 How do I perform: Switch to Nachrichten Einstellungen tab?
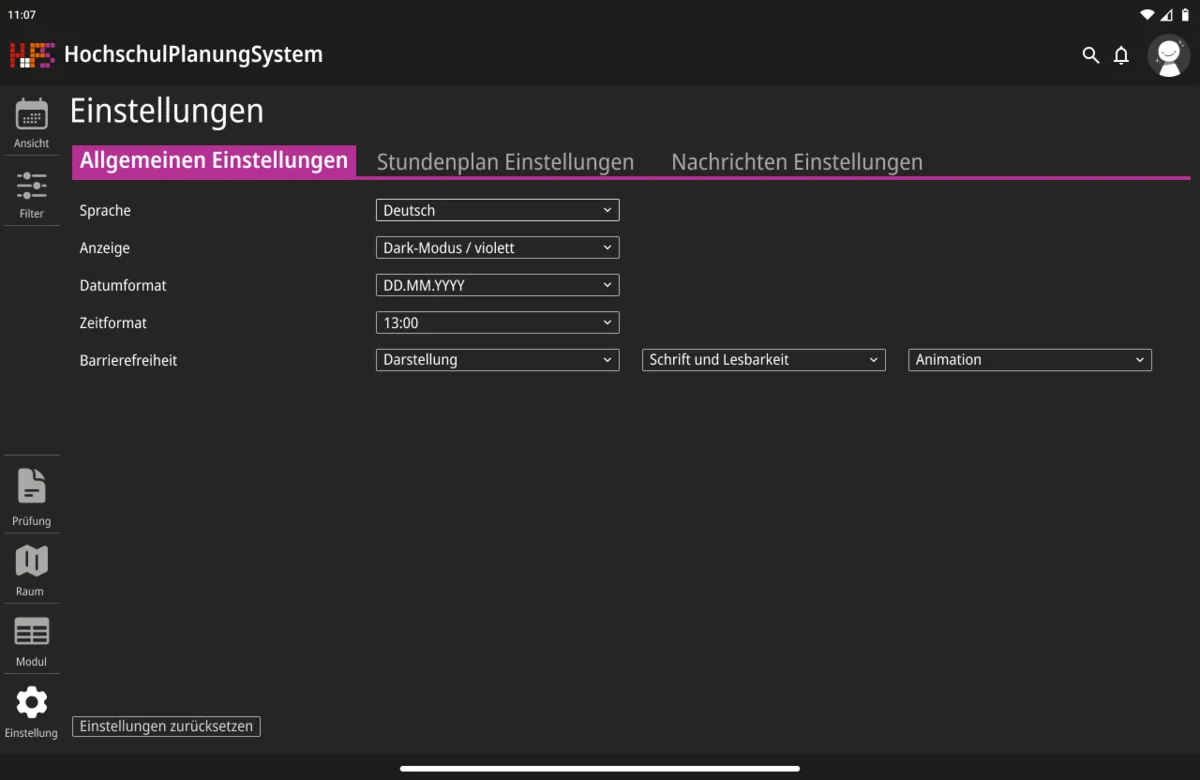(x=796, y=162)
